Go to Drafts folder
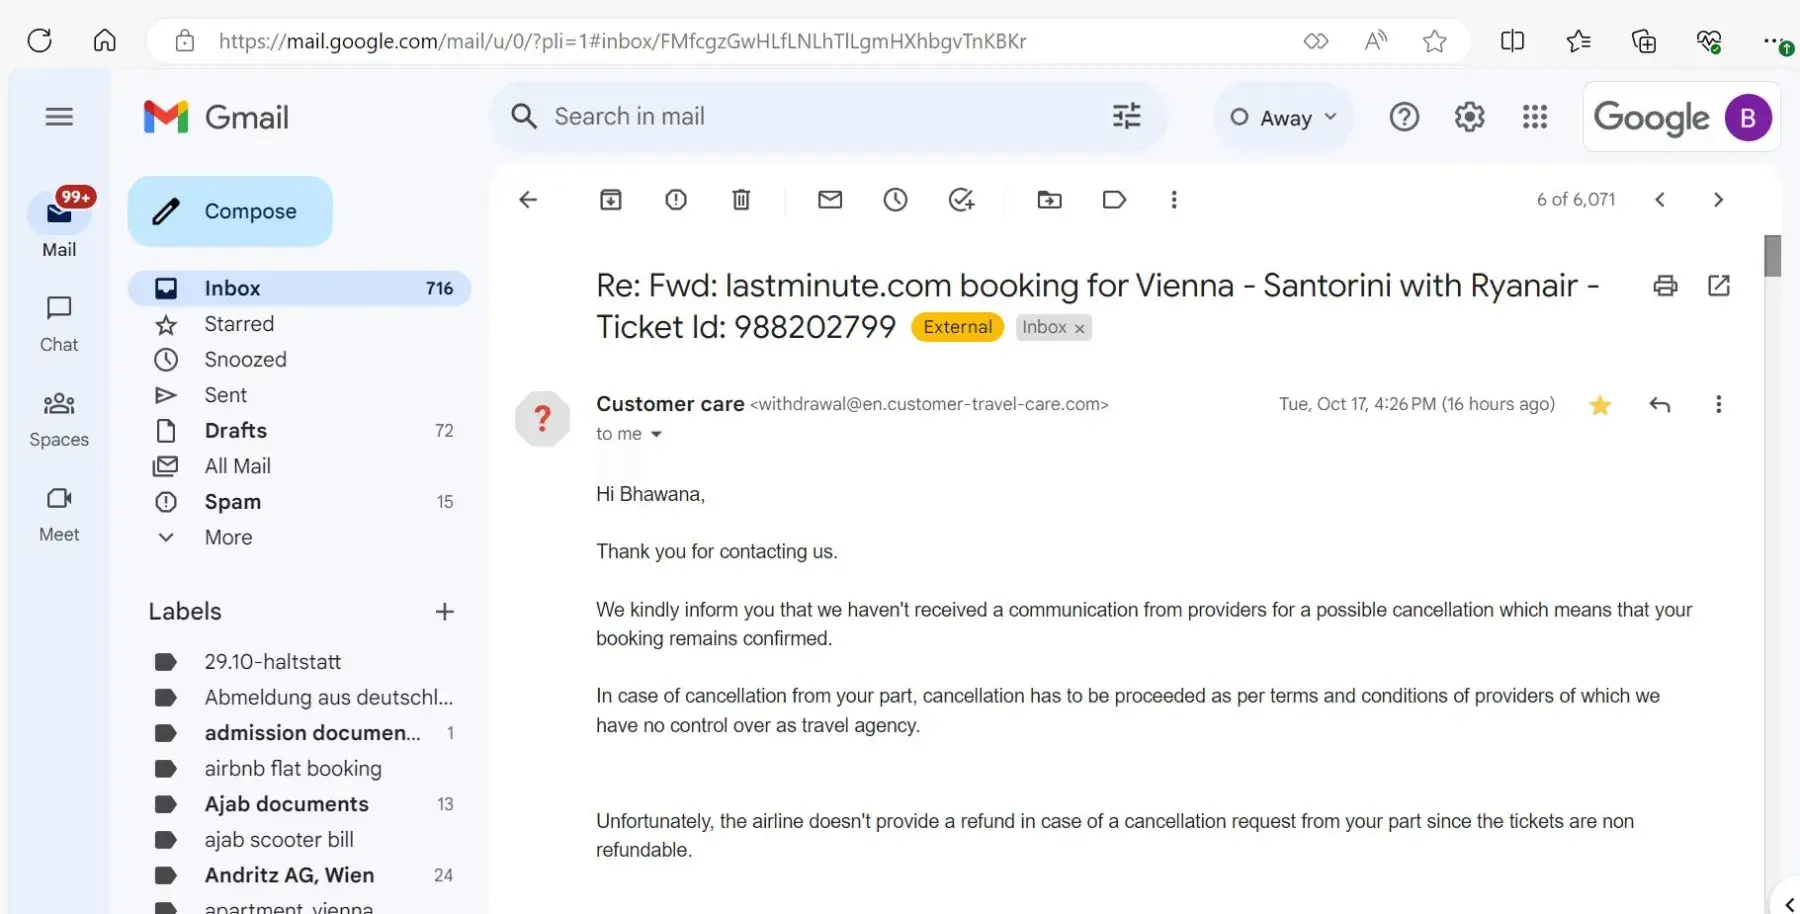Screen dimensions: 1800x914 pyautogui.click(x=235, y=431)
